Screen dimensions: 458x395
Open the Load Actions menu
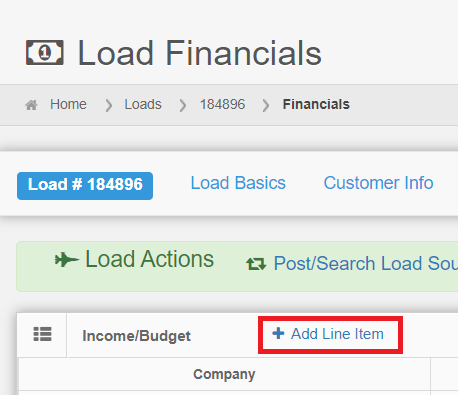pyautogui.click(x=134, y=259)
